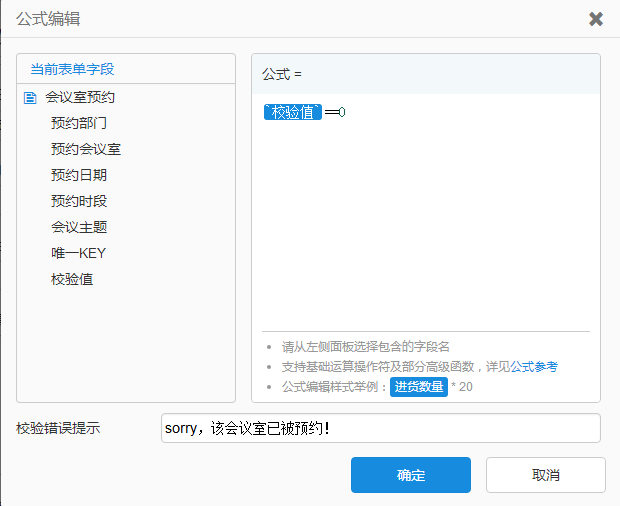
Task: Pick the 预约日期 field from list
Action: pos(79,176)
